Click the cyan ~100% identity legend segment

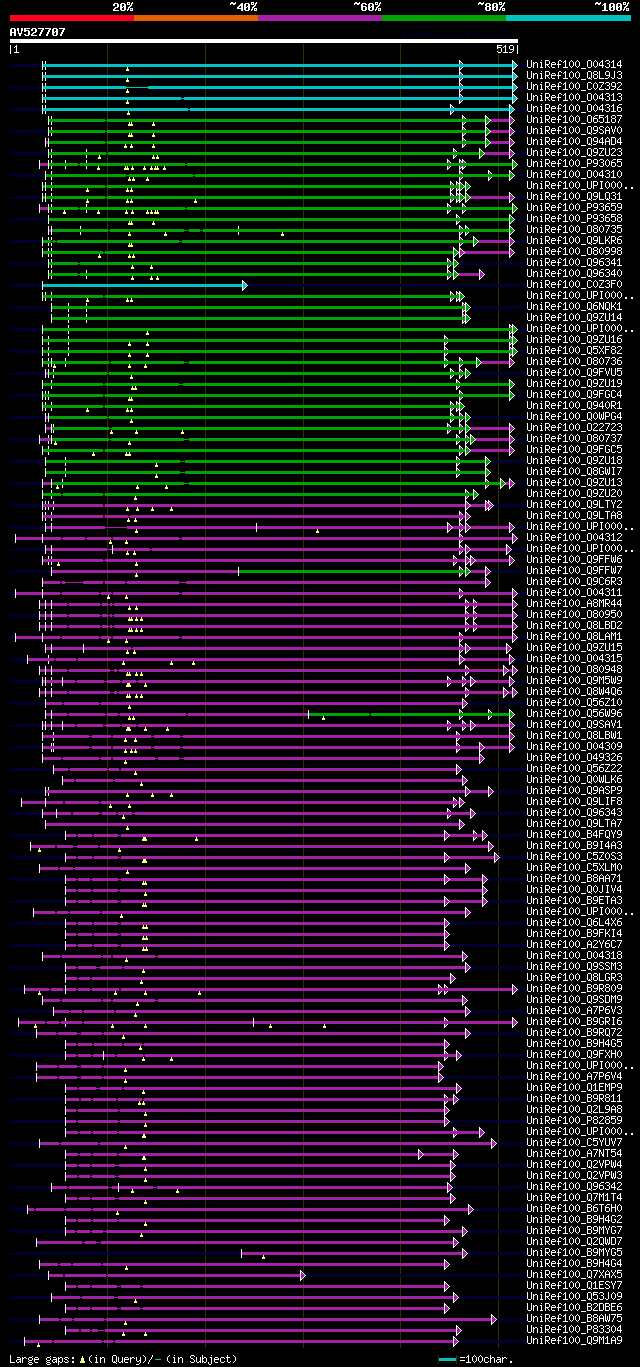567,18
